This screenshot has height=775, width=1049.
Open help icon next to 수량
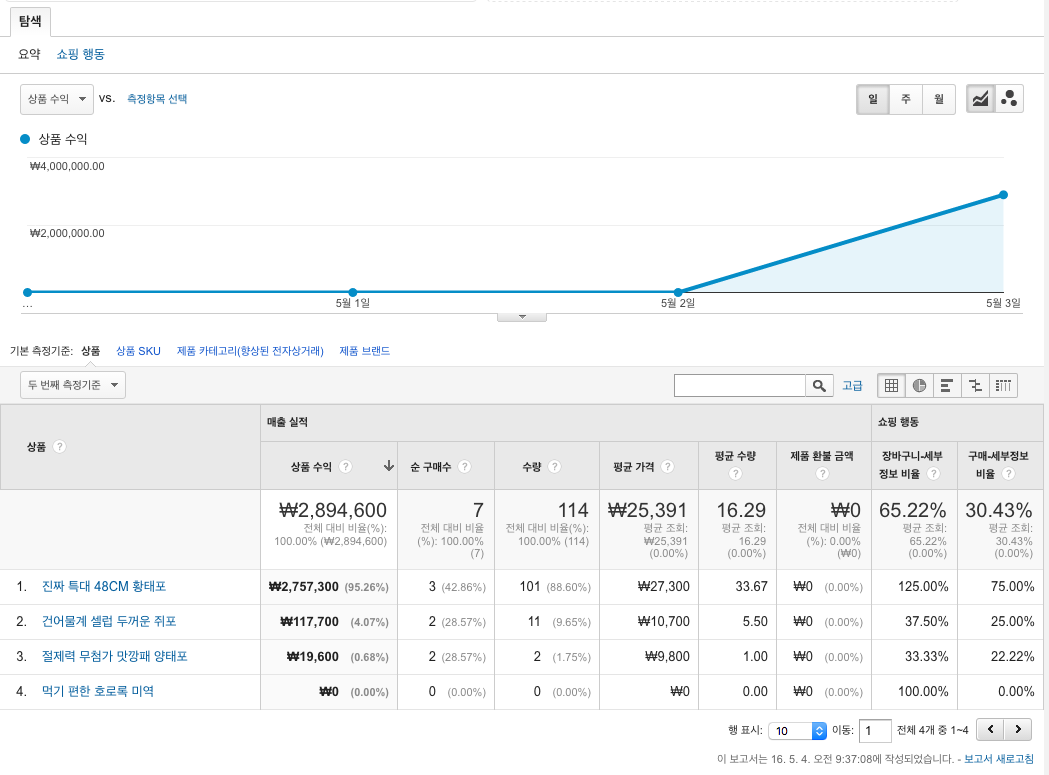(x=554, y=466)
